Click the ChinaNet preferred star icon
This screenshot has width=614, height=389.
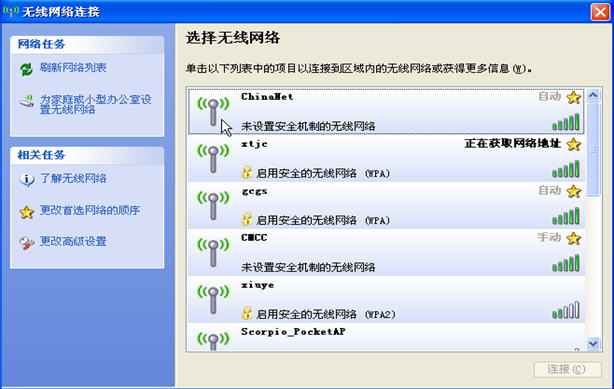[x=574, y=97]
